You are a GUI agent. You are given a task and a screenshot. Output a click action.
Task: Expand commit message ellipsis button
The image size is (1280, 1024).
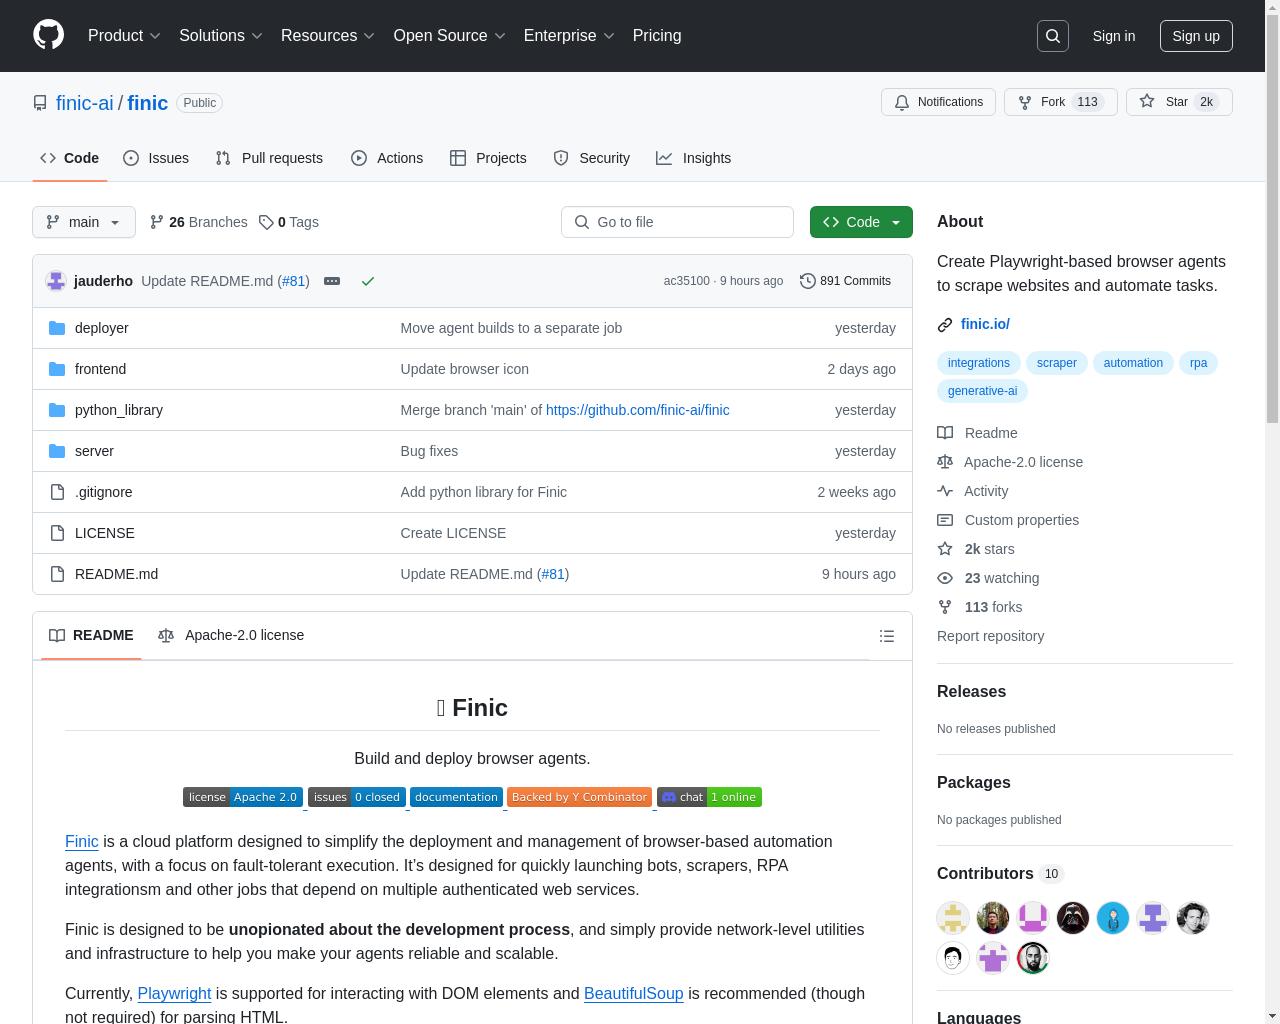[332, 281]
